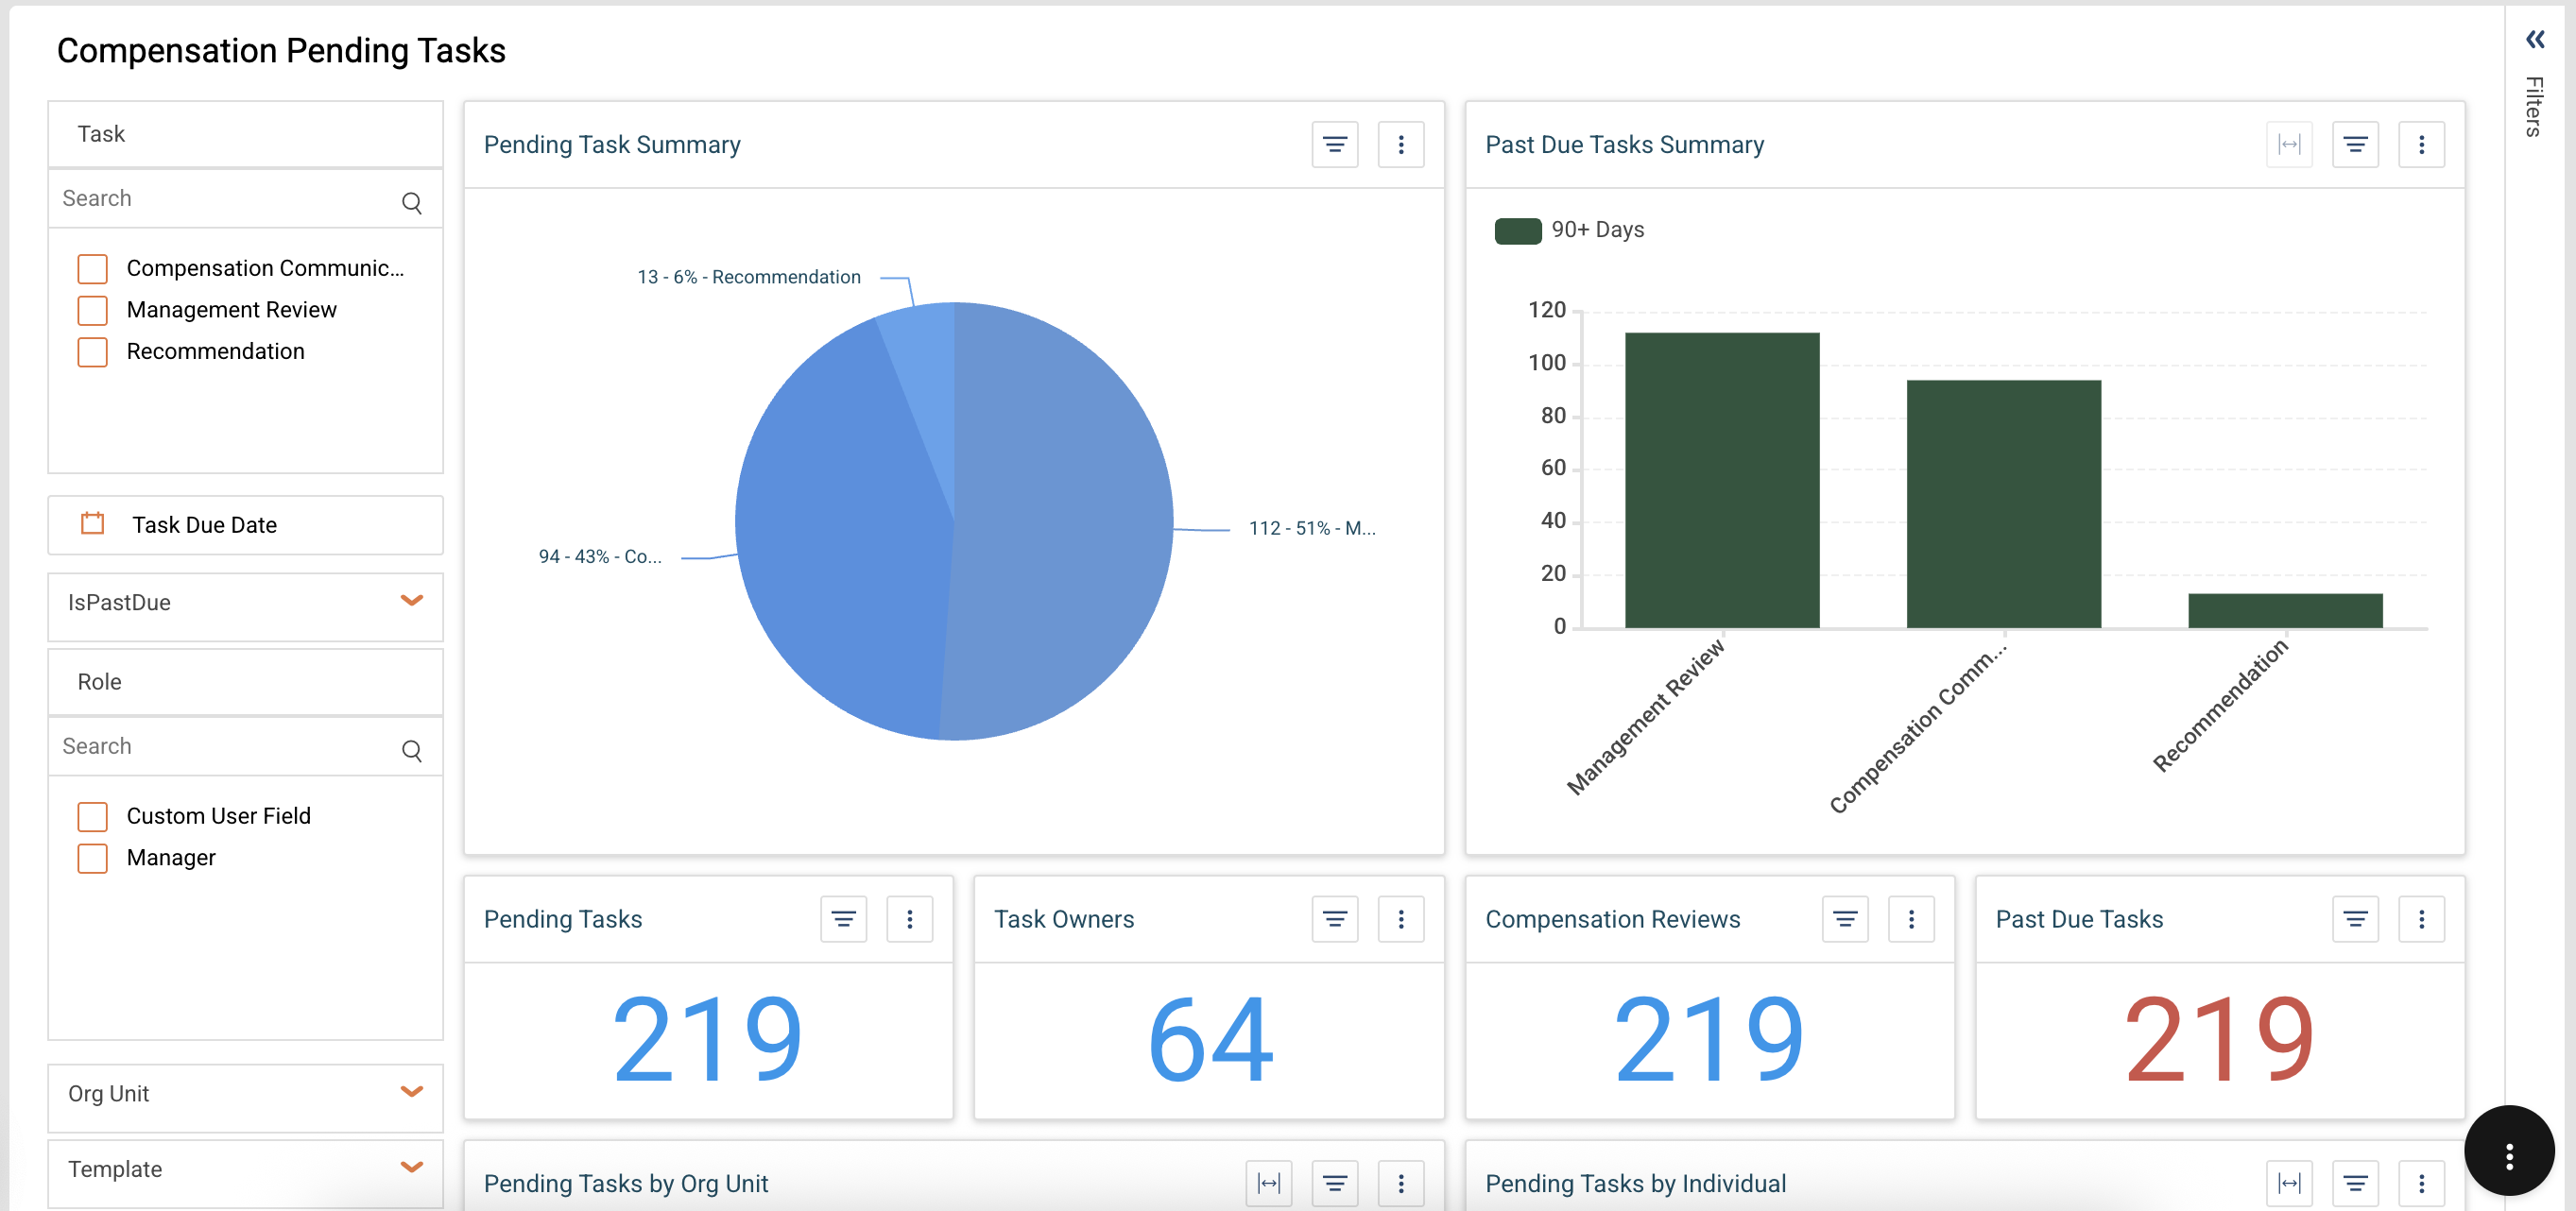2576x1211 pixels.
Task: Expand the IsPastDue dropdown
Action: [x=411, y=601]
